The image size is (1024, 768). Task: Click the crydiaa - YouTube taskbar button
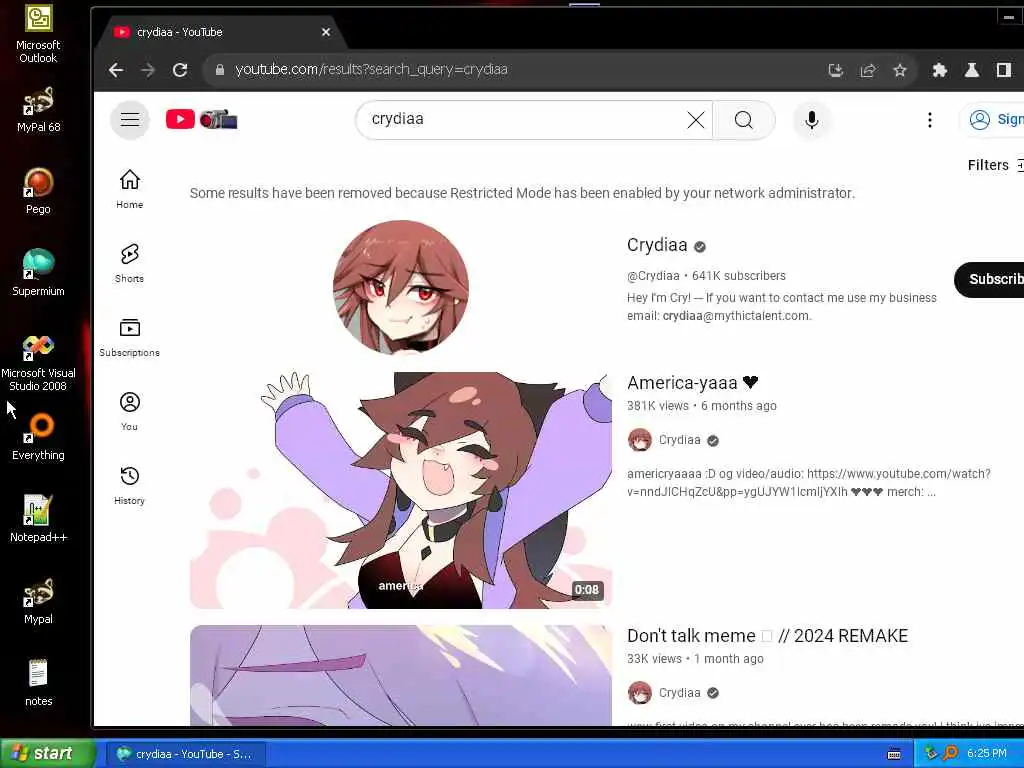point(186,754)
